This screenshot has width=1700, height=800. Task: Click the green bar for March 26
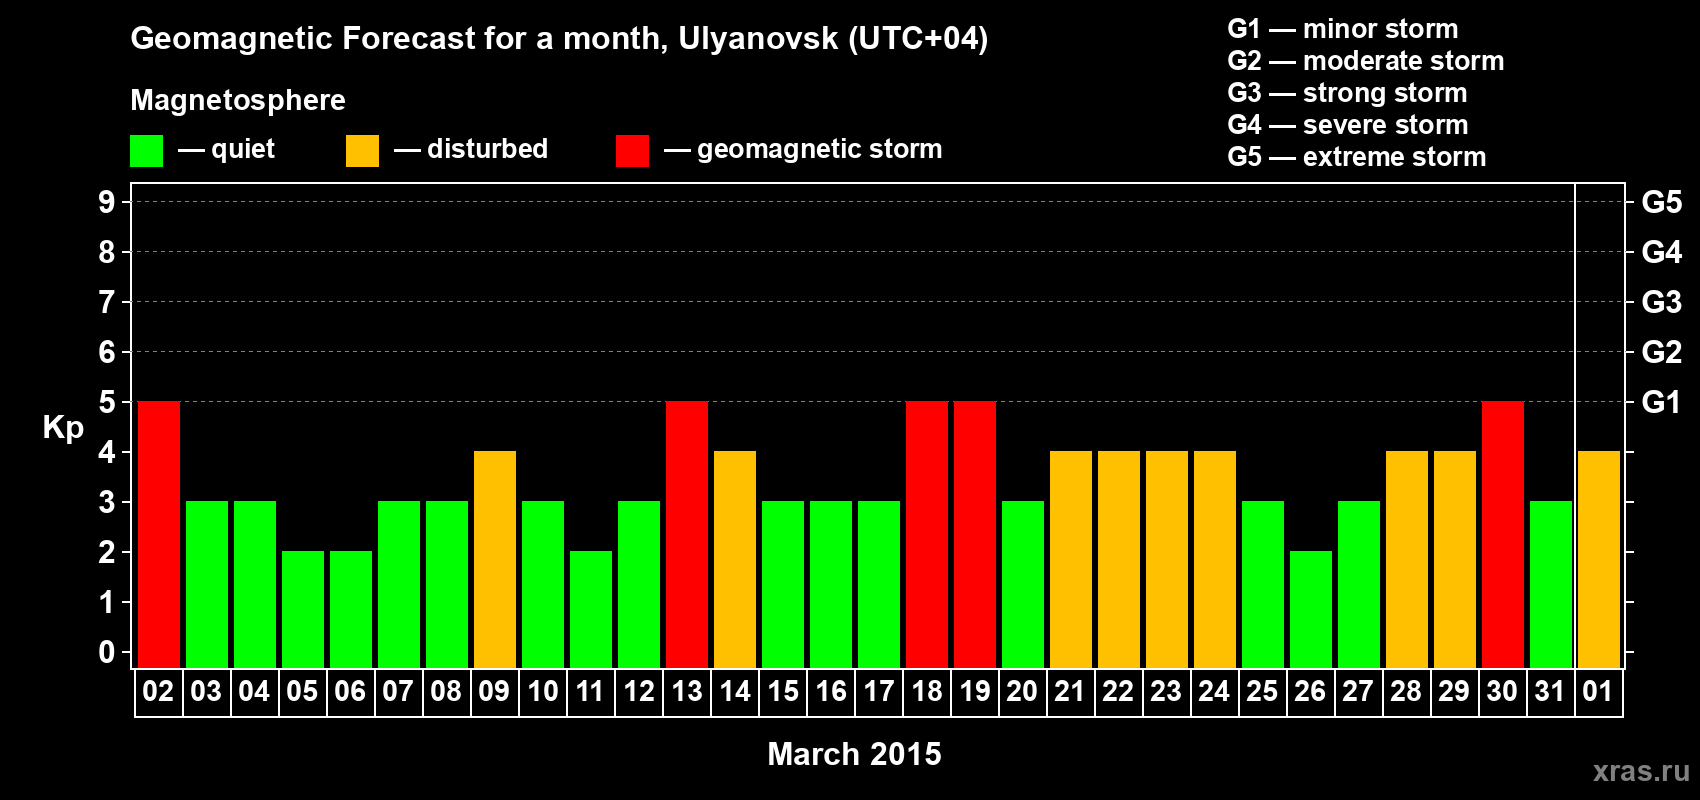1311,610
